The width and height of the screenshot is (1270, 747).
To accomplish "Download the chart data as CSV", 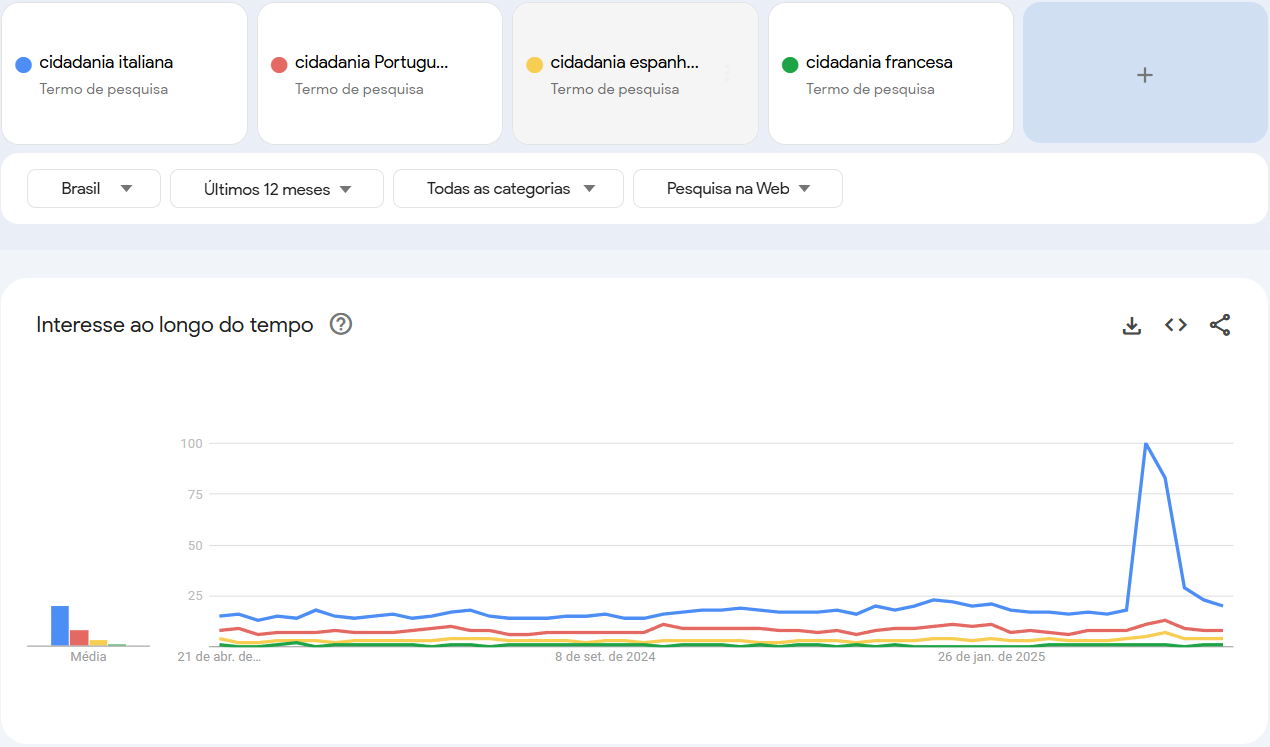I will coord(1131,324).
